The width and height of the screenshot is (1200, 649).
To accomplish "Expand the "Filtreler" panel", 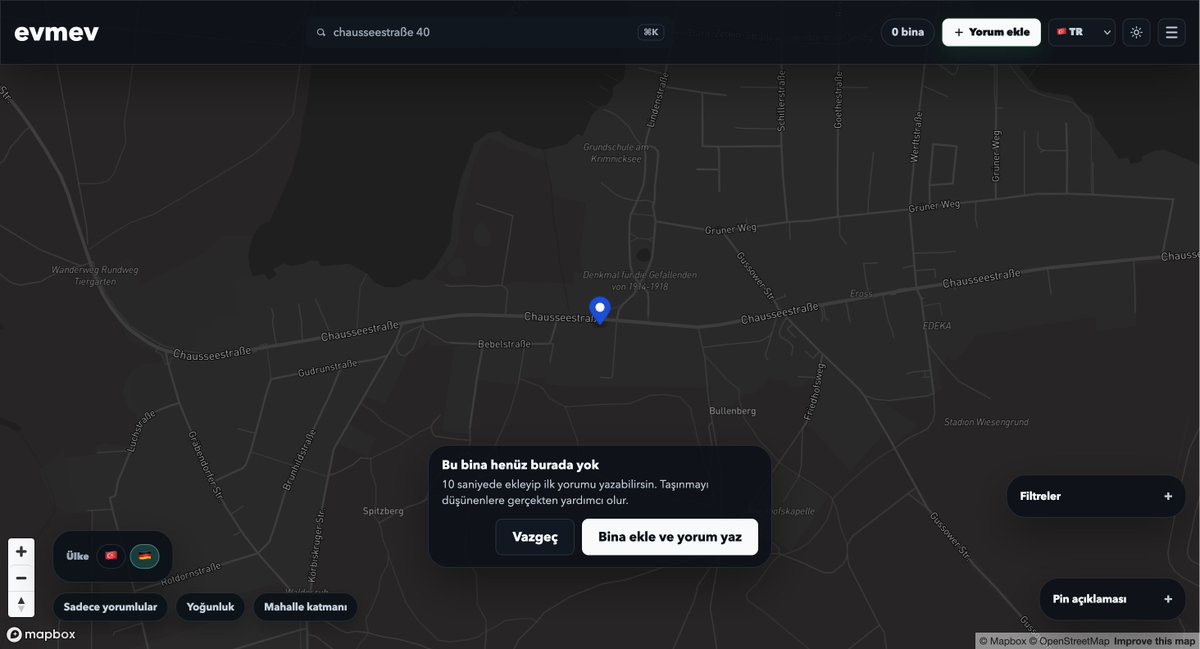I will 1096,496.
